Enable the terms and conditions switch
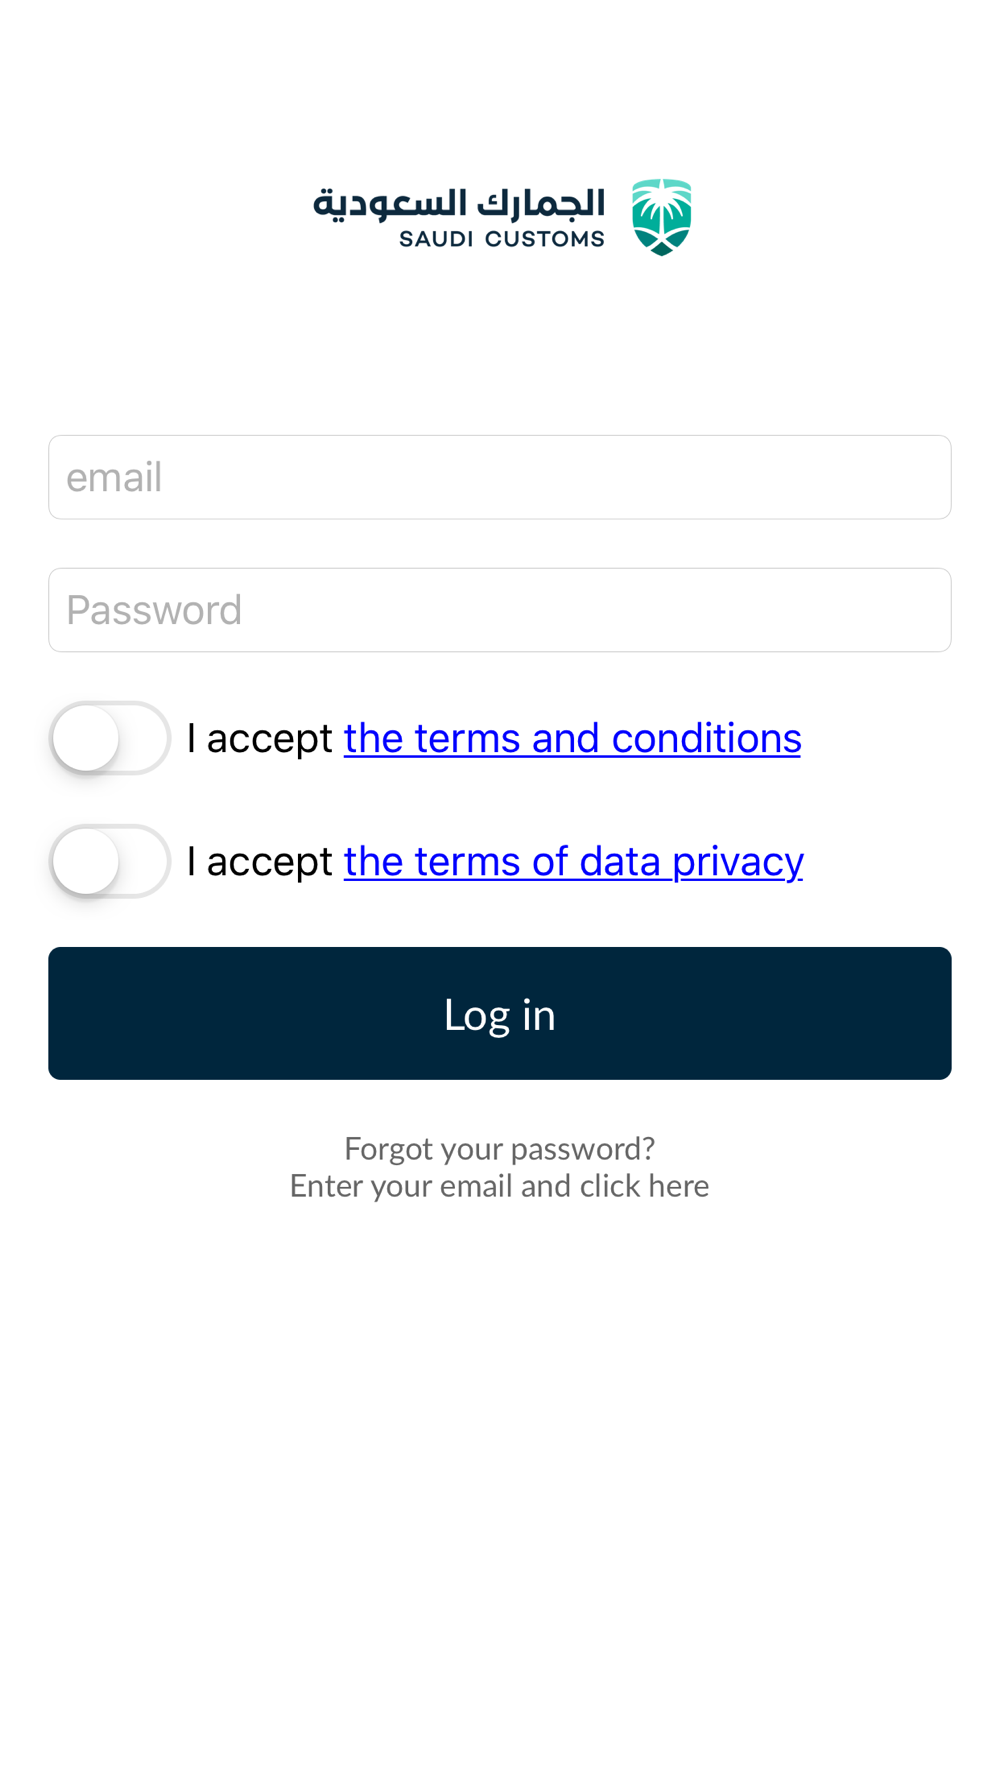Viewport: 1000px width, 1778px height. (x=110, y=738)
